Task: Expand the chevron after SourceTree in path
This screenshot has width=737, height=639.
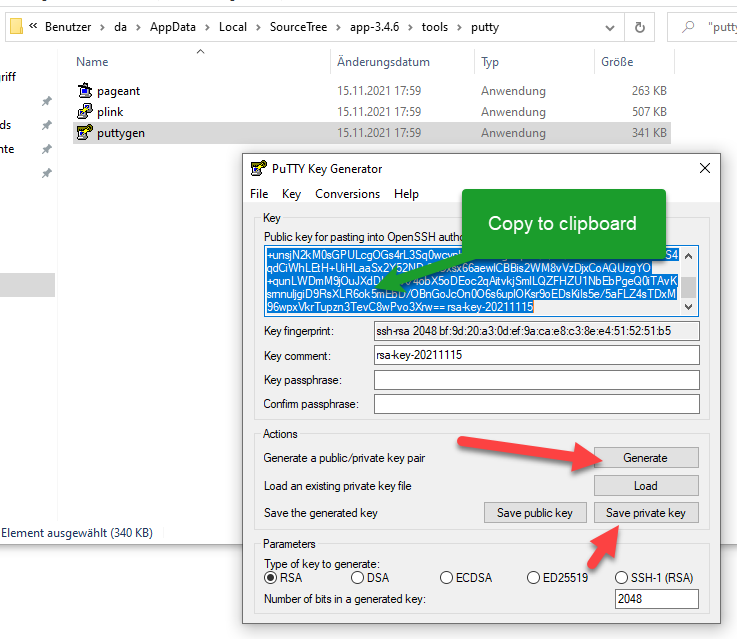Action: click(x=338, y=27)
